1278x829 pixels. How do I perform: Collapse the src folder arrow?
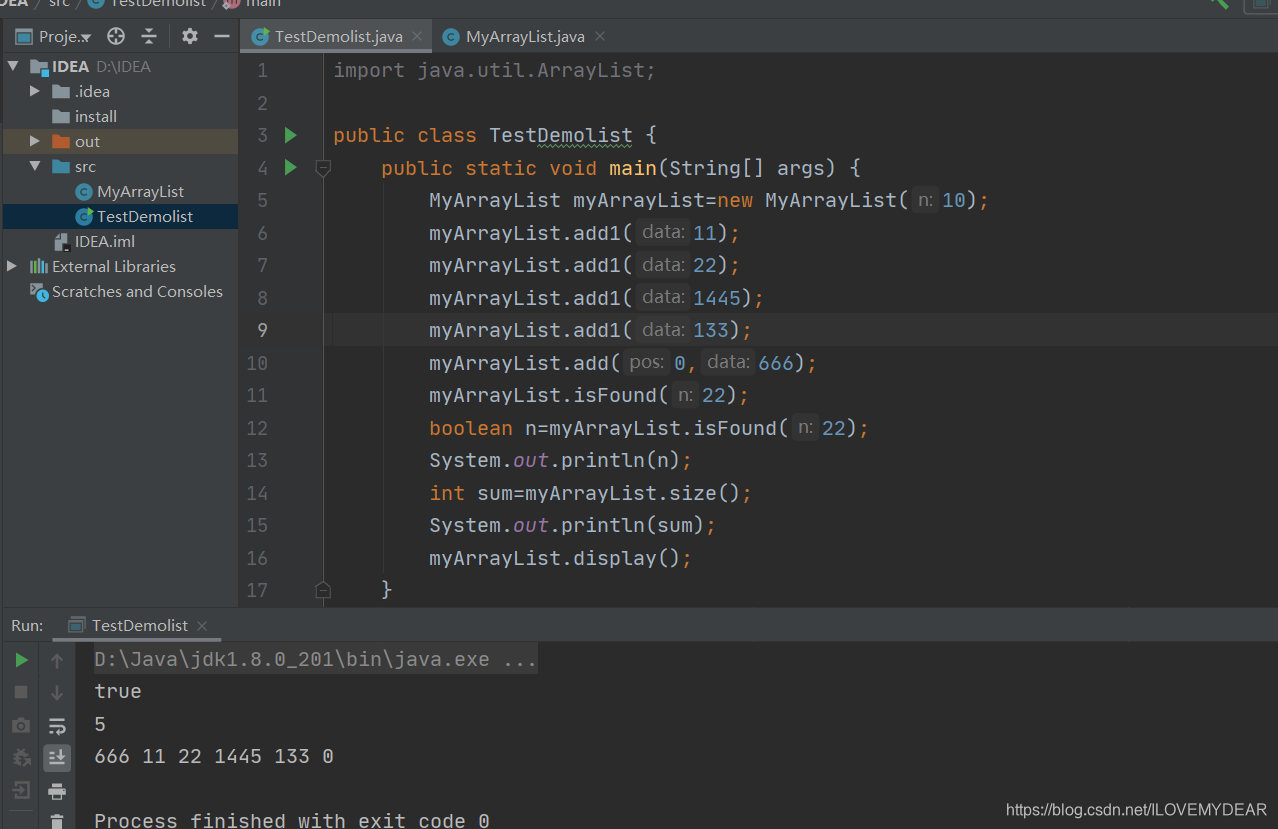click(x=35, y=167)
